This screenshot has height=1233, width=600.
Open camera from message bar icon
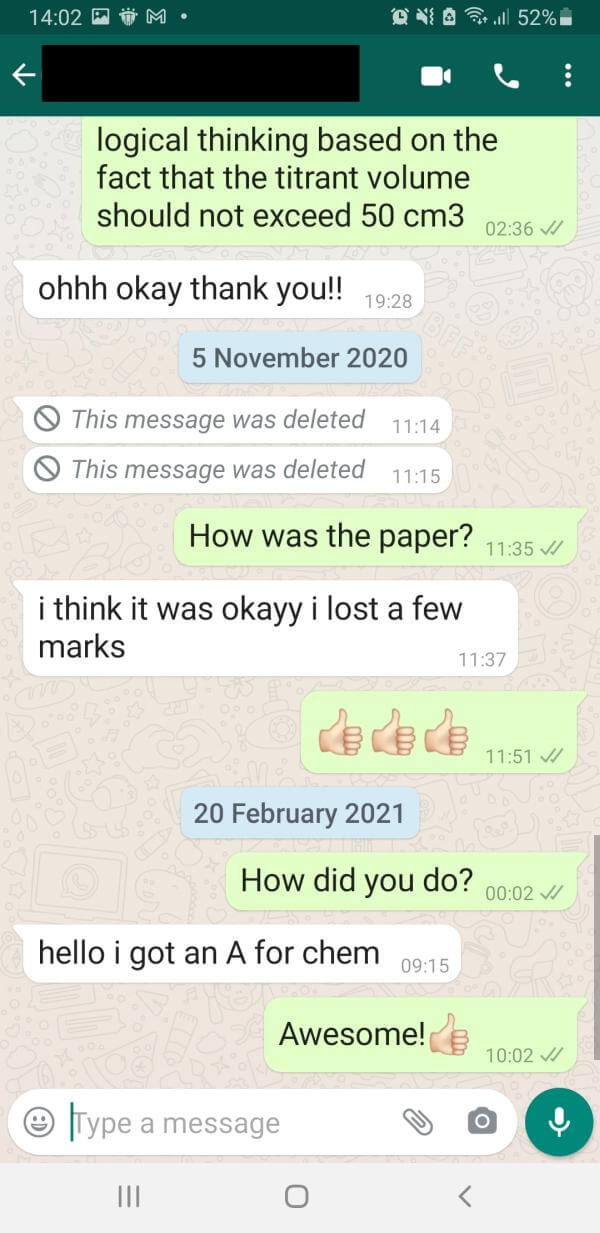click(481, 1122)
